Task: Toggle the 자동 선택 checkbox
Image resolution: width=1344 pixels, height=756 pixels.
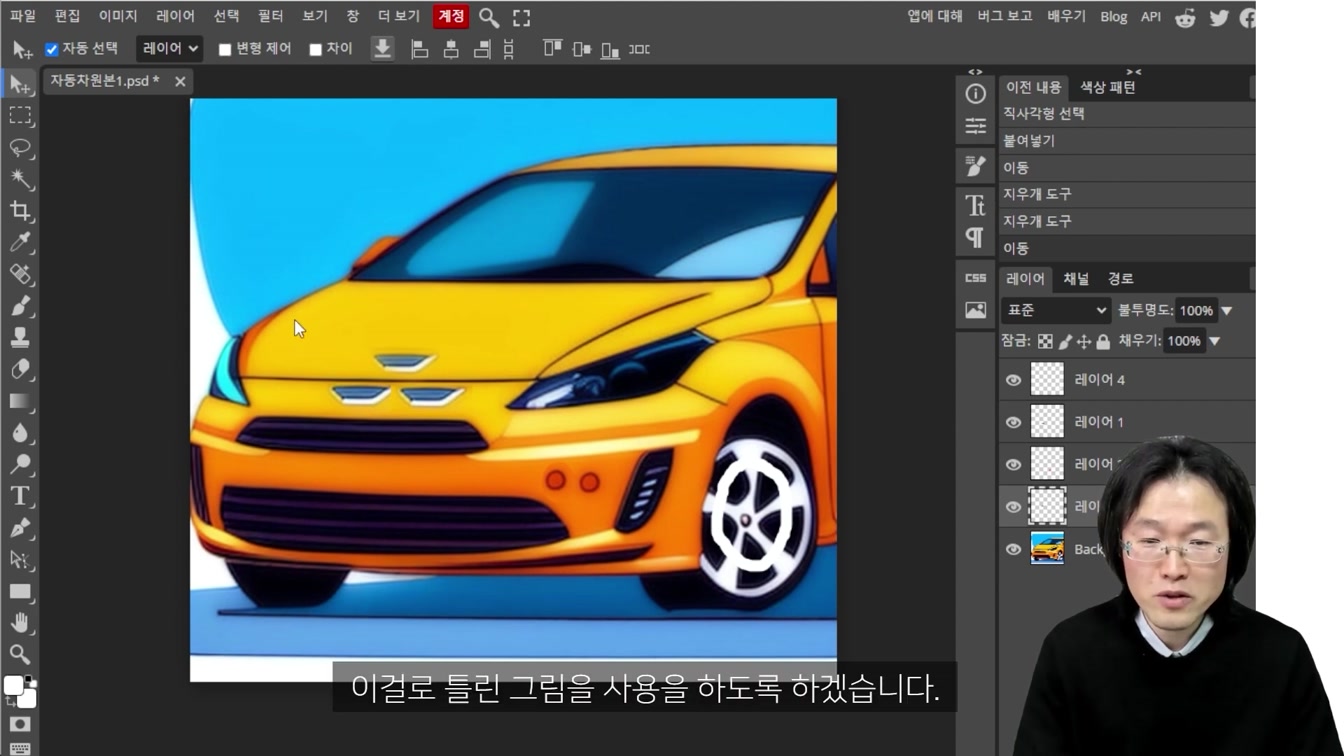Action: point(52,49)
